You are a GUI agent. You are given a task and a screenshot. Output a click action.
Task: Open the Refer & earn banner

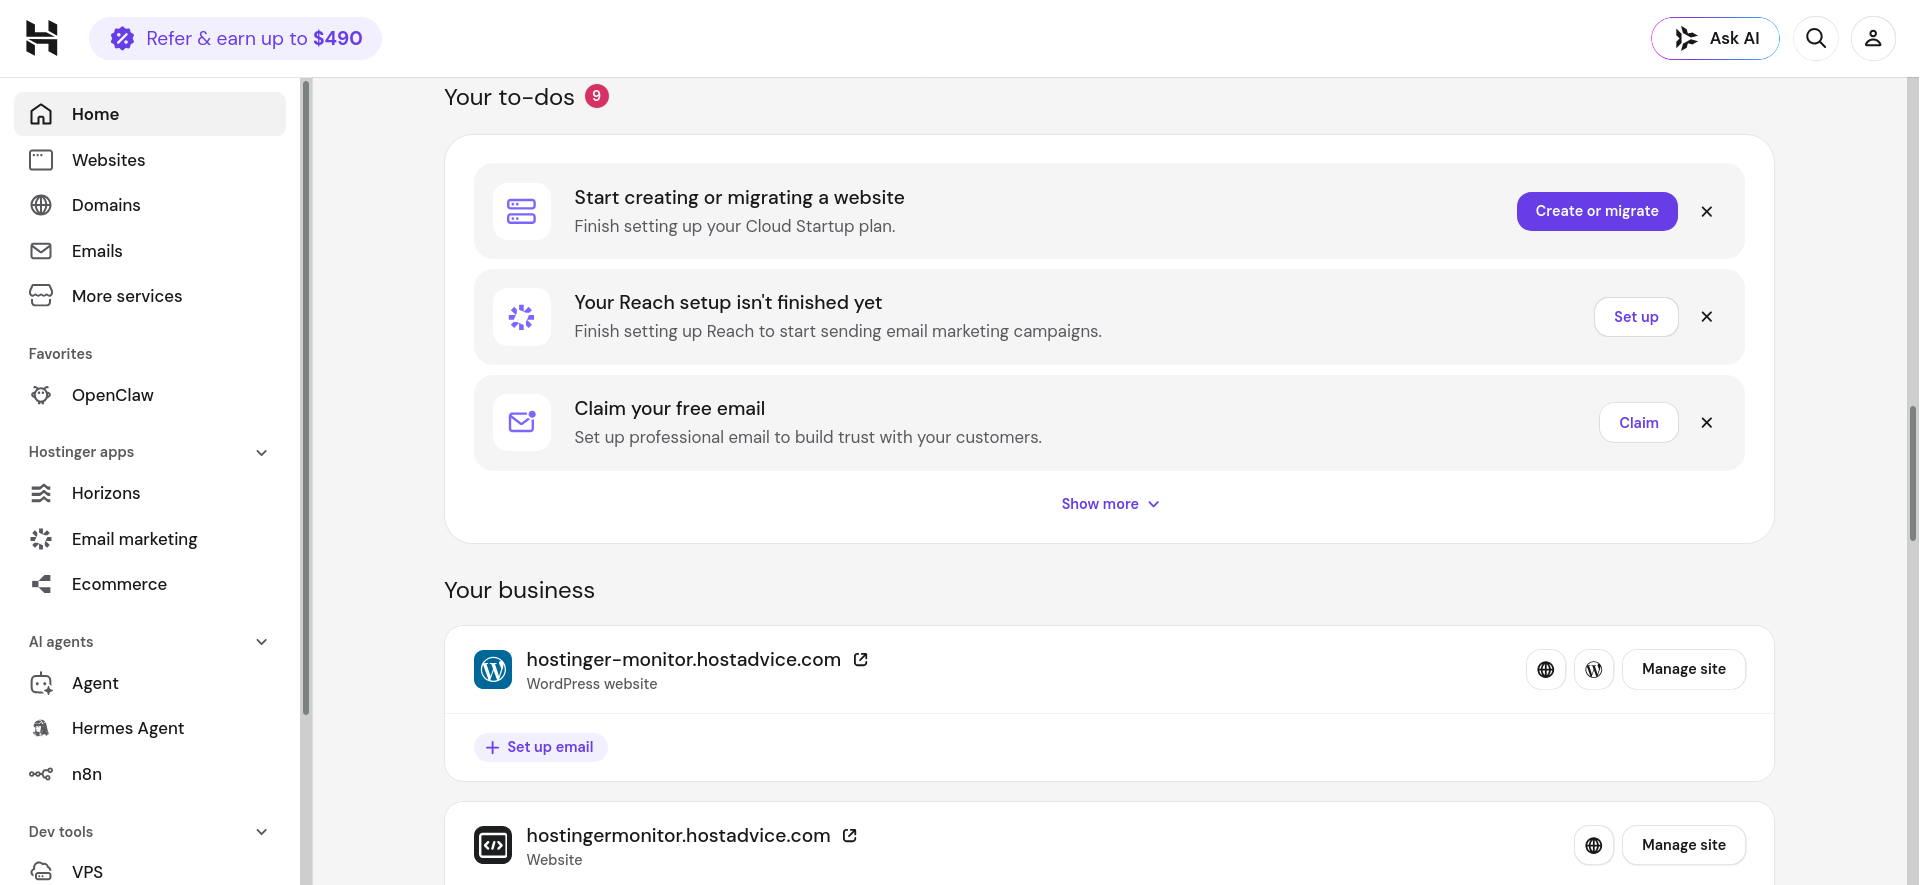[236, 38]
